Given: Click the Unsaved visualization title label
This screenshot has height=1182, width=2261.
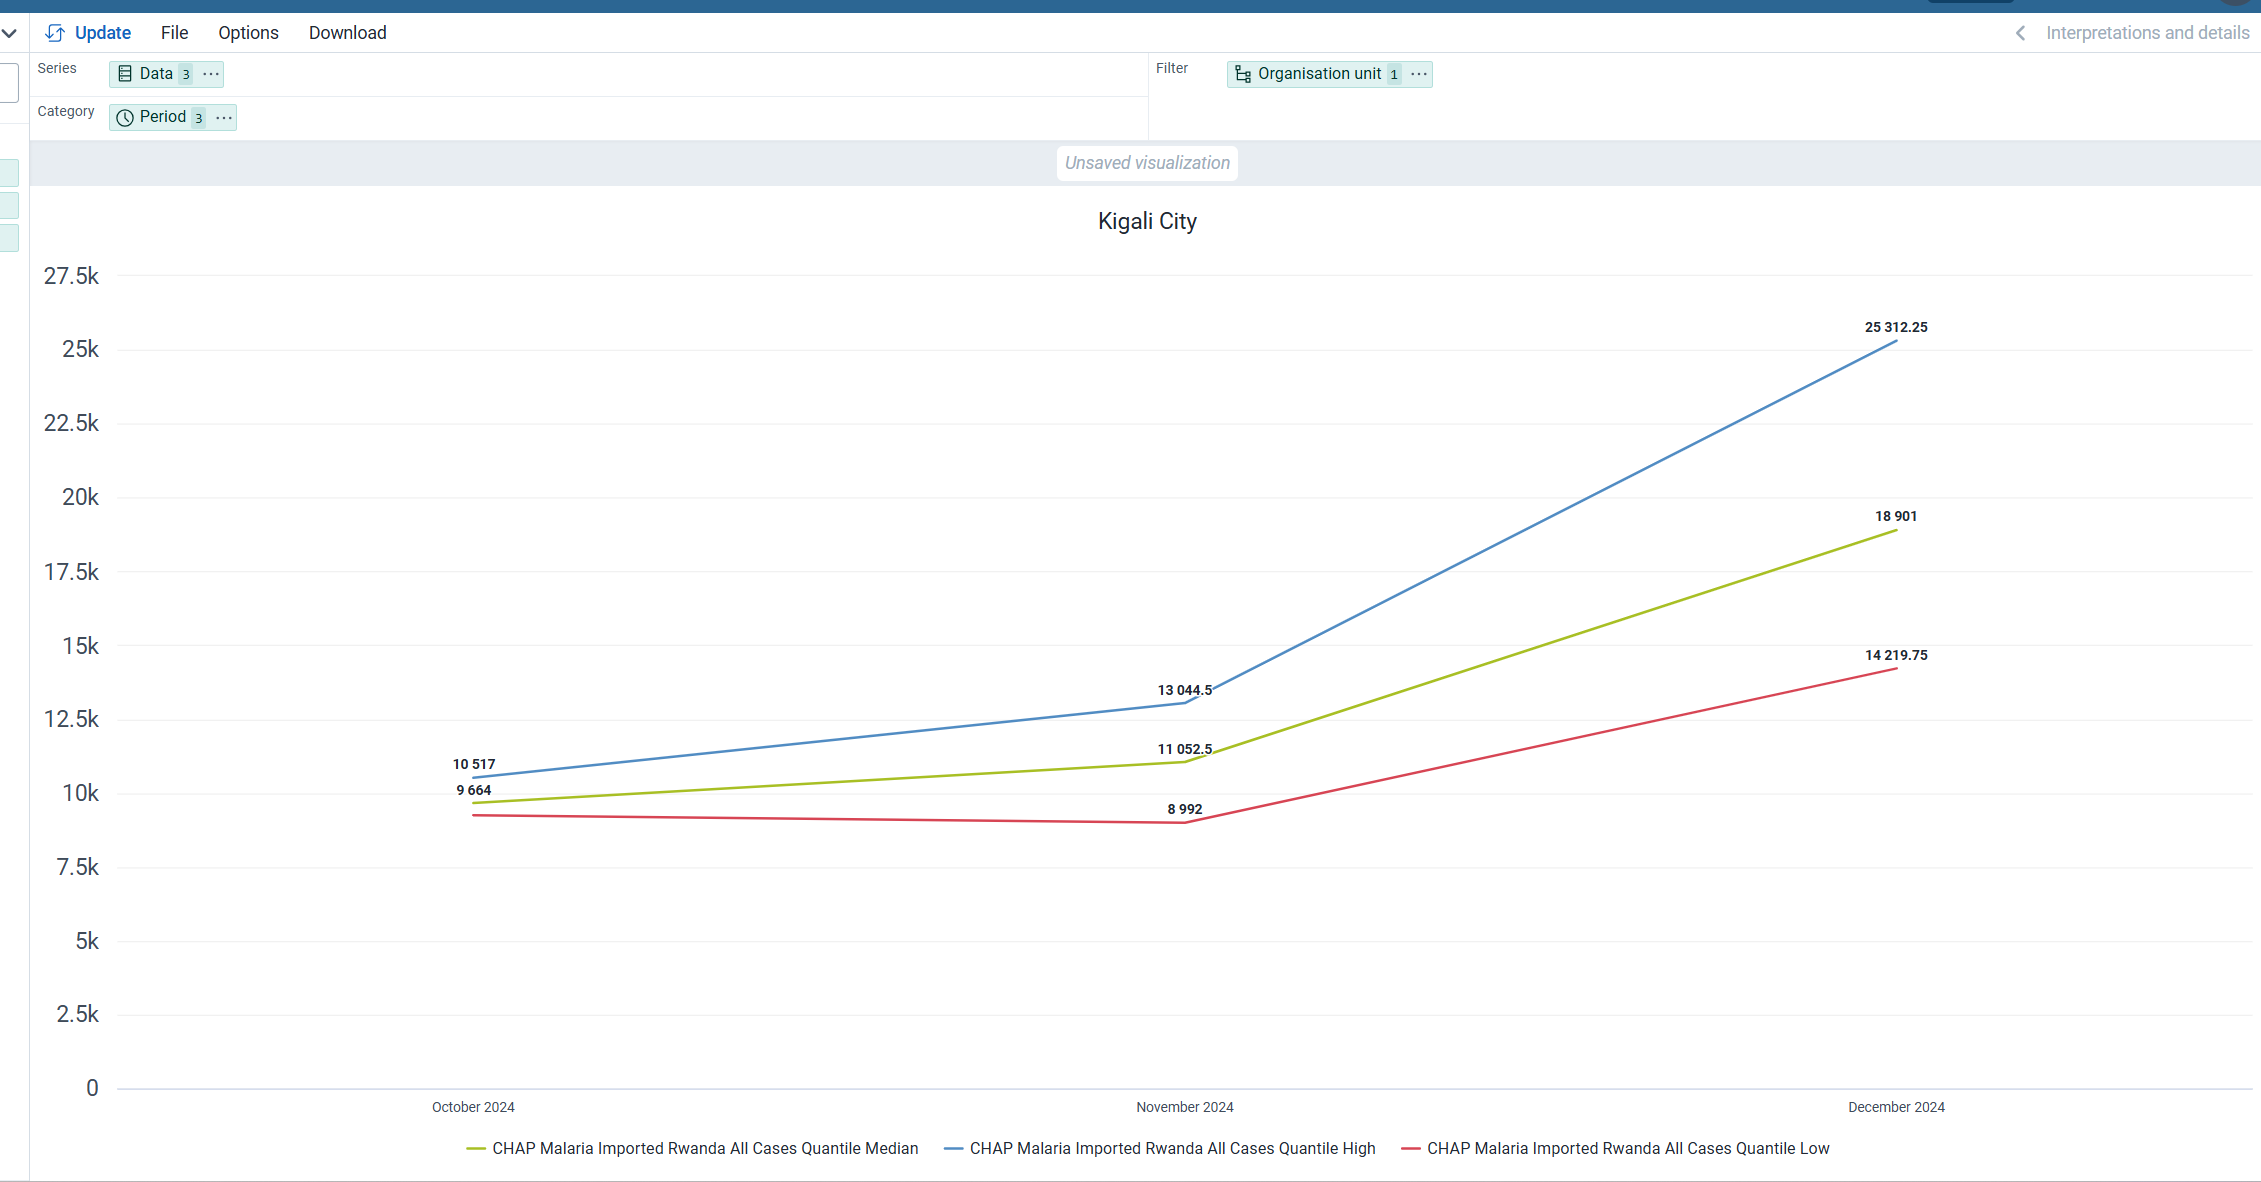Looking at the screenshot, I should (1147, 163).
